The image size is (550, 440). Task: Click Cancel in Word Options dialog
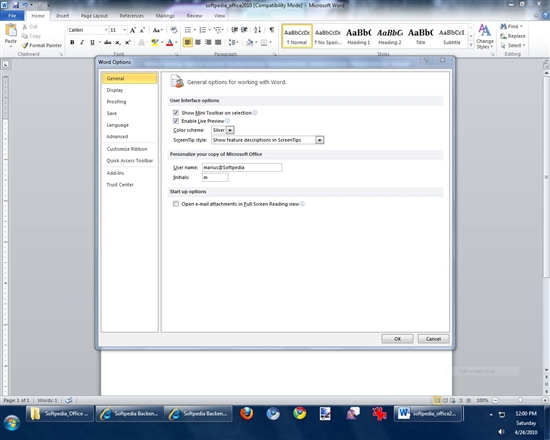coord(433,339)
